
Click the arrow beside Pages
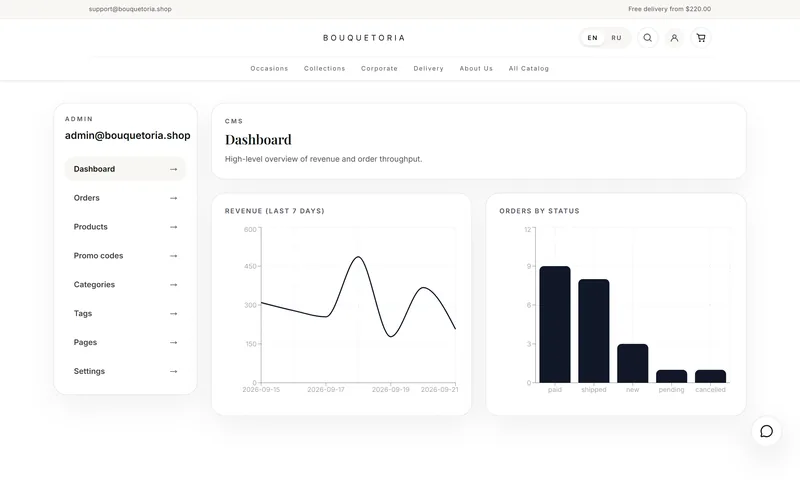click(x=173, y=342)
